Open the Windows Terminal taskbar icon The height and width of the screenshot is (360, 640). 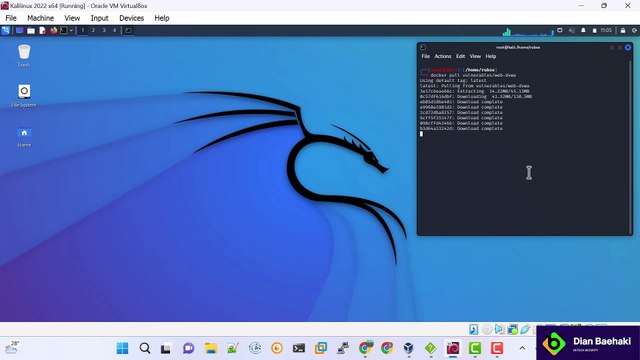click(299, 348)
